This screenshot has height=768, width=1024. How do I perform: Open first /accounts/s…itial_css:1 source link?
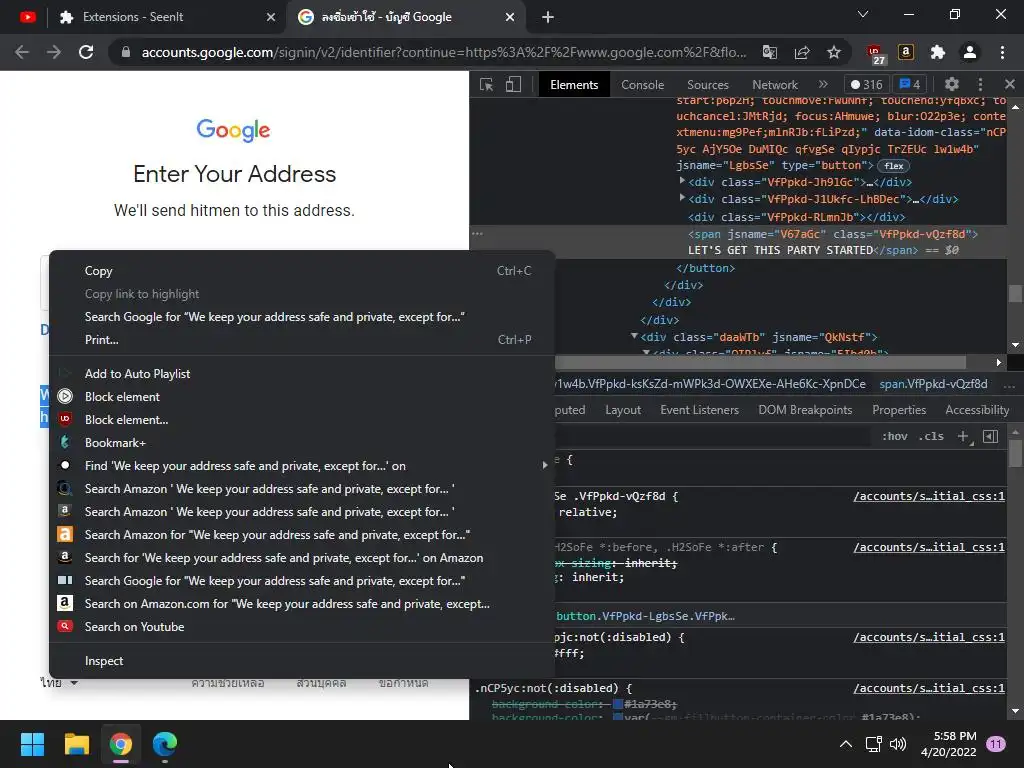click(929, 496)
